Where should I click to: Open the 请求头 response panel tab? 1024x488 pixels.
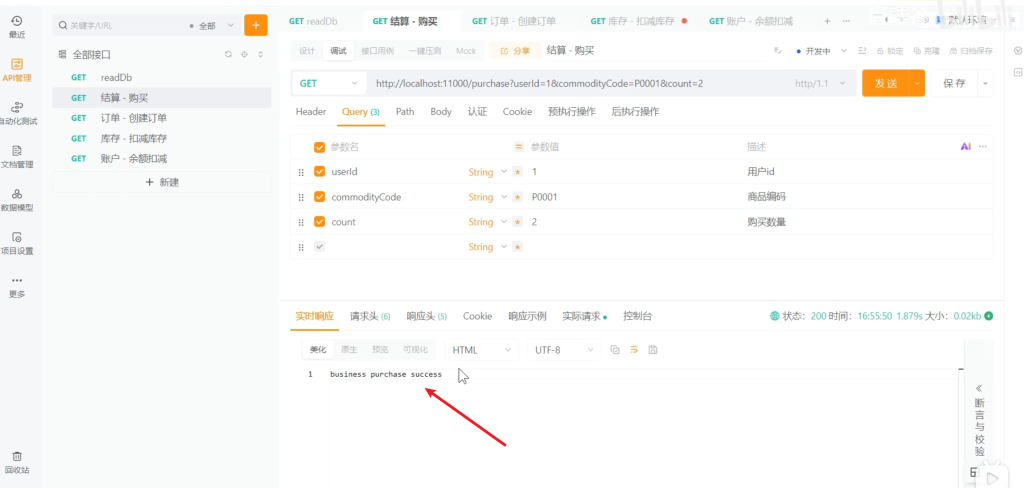tap(369, 316)
